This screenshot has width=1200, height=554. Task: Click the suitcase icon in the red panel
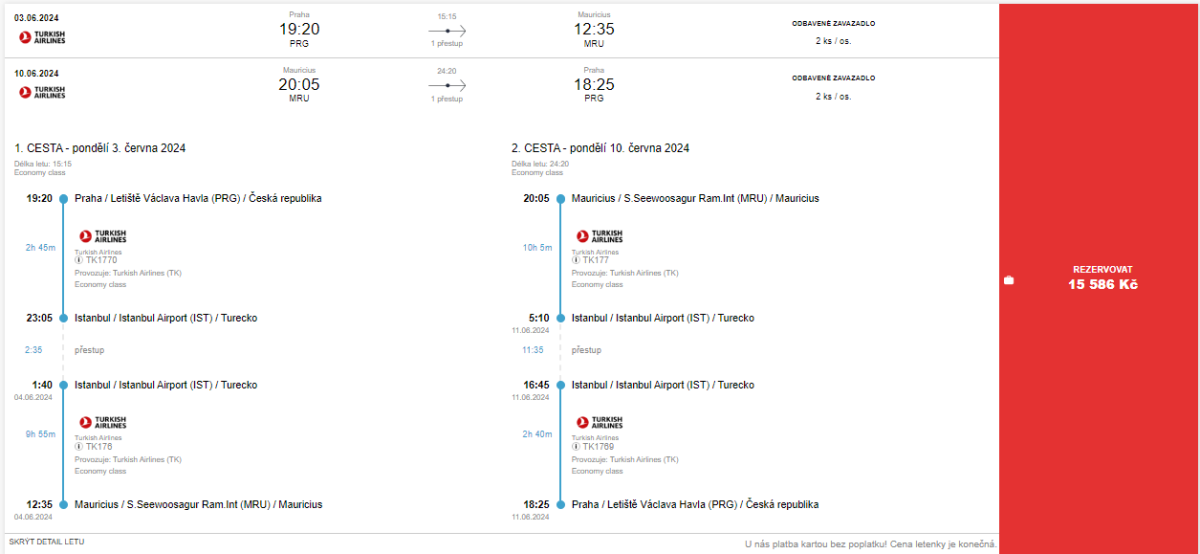click(1009, 280)
